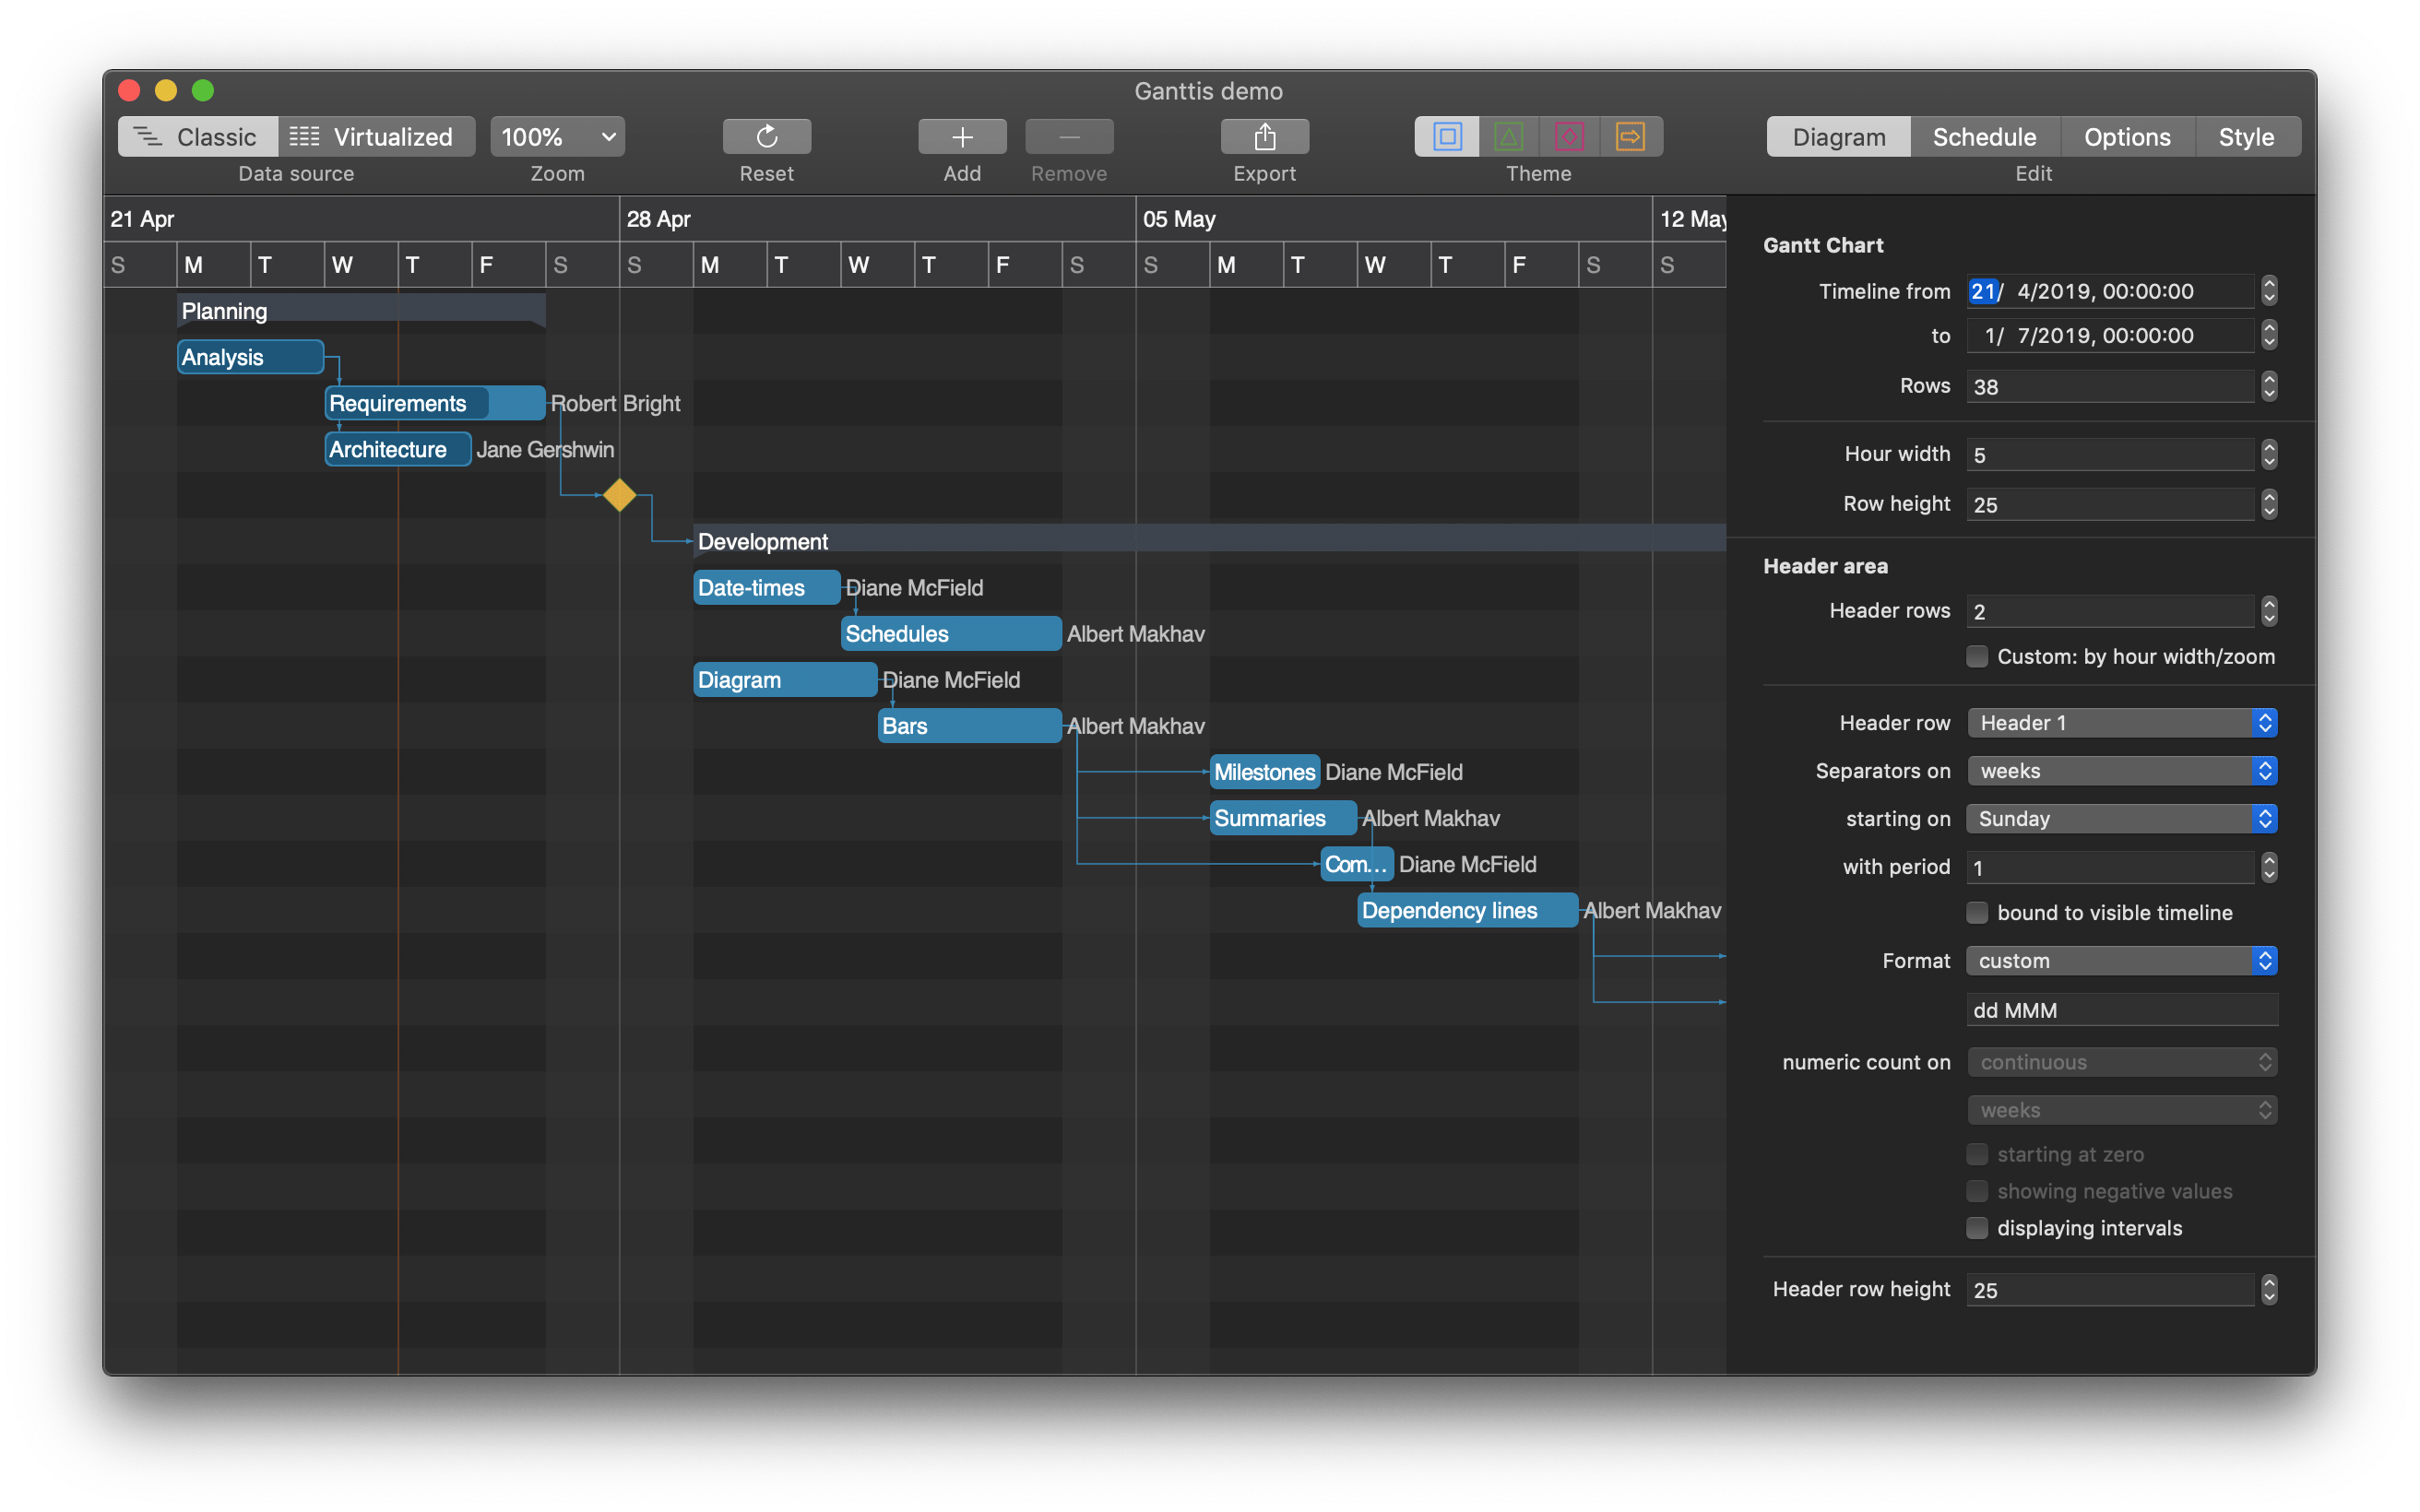2420x1512 pixels.
Task: Toggle displaying intervals checkbox
Action: 1976,1228
